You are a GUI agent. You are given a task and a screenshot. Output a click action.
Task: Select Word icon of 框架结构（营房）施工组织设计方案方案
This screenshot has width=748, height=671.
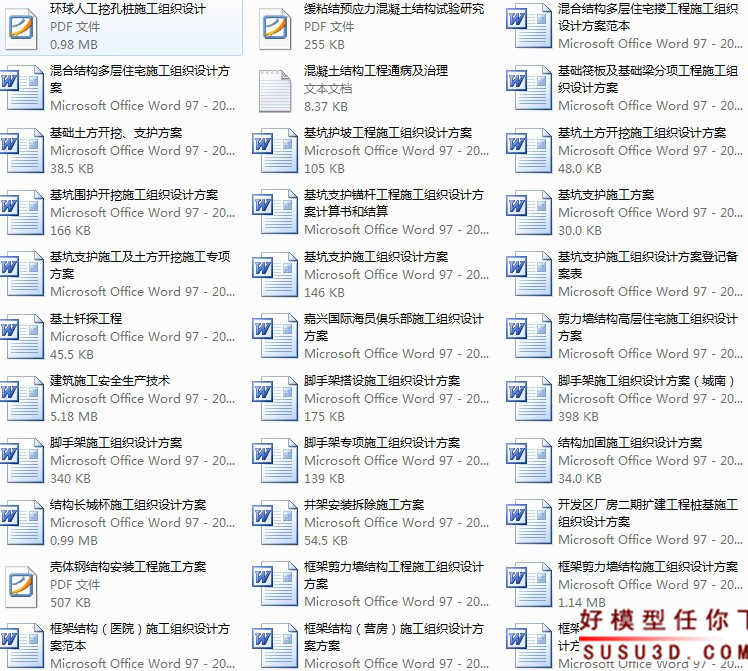click(275, 646)
